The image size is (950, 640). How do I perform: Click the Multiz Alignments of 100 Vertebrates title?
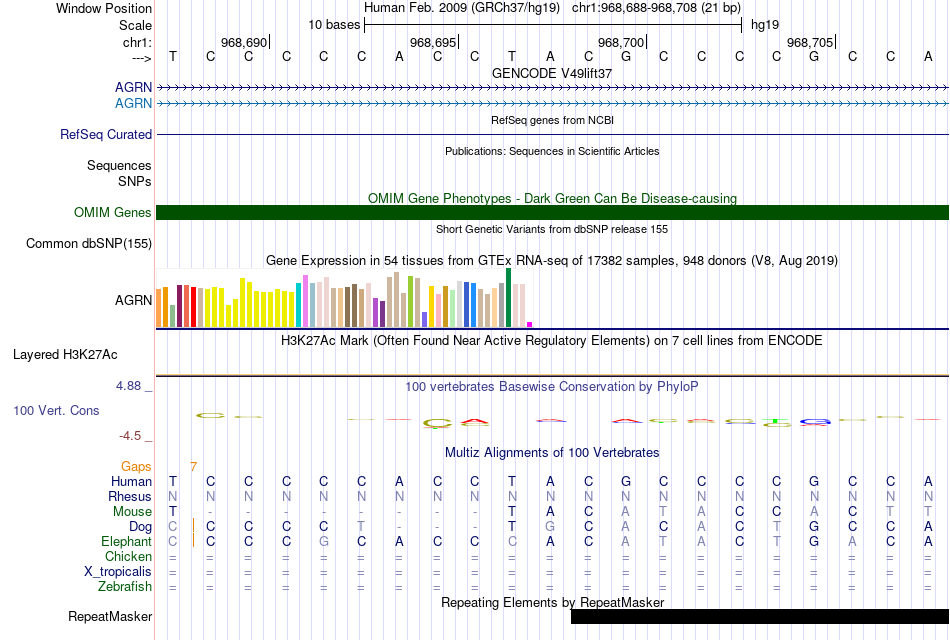552,453
